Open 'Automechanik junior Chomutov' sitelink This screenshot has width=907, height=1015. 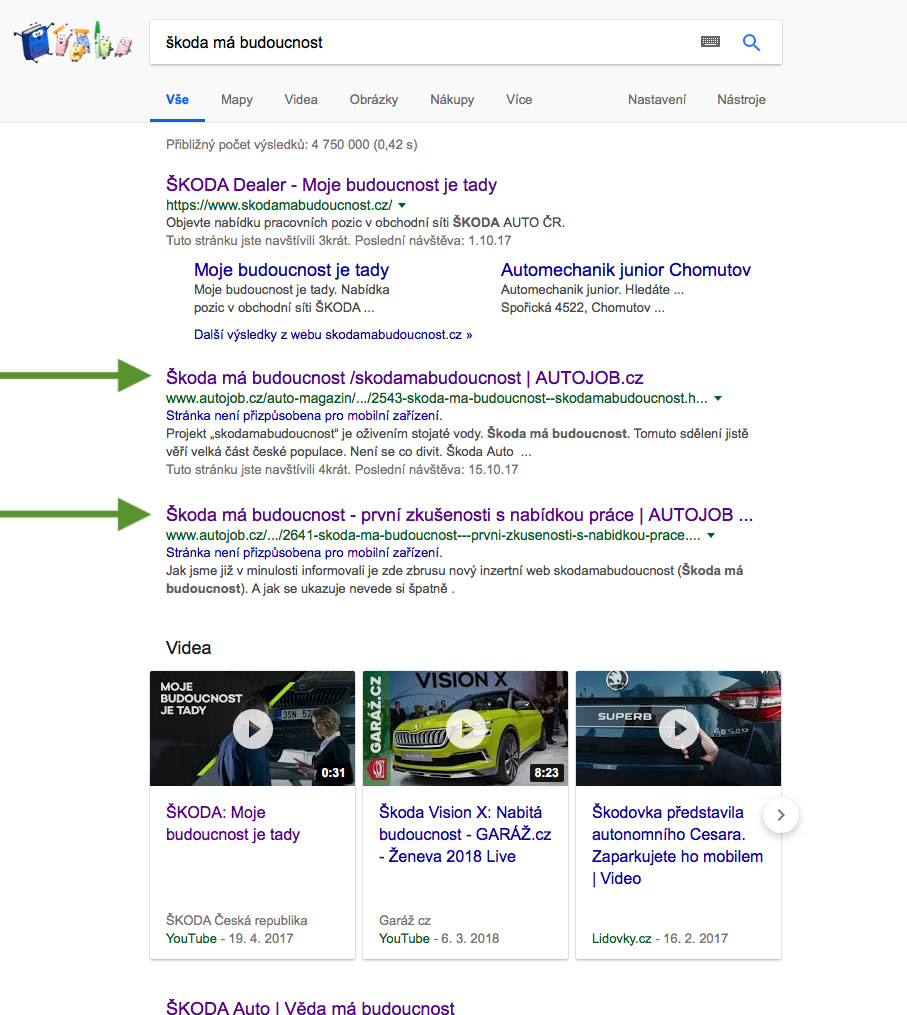pos(625,270)
